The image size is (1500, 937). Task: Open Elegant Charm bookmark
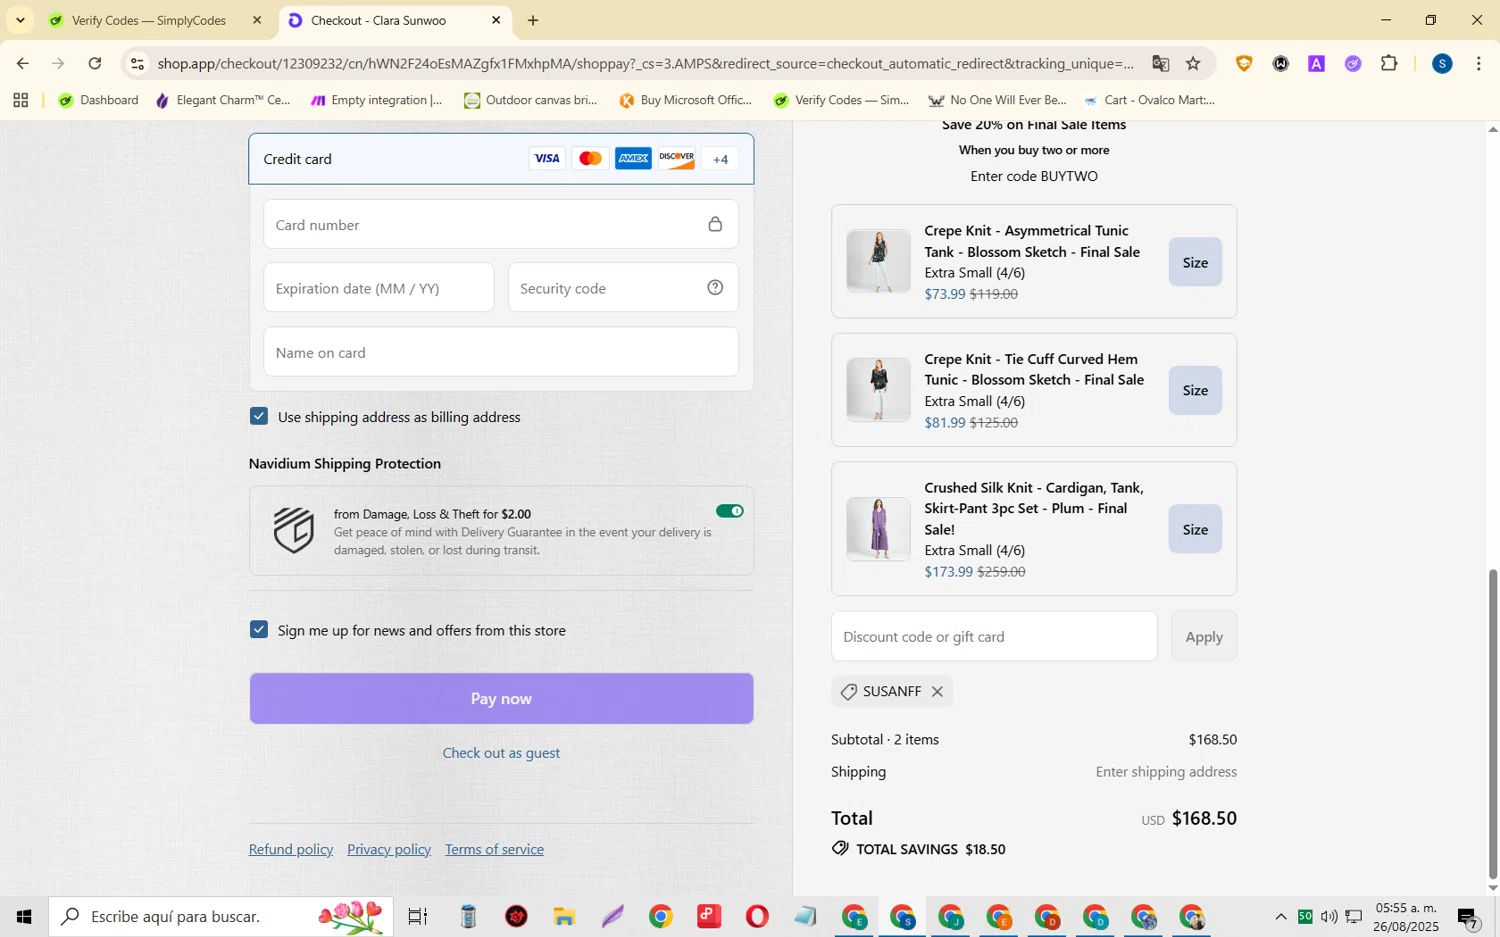click(223, 100)
